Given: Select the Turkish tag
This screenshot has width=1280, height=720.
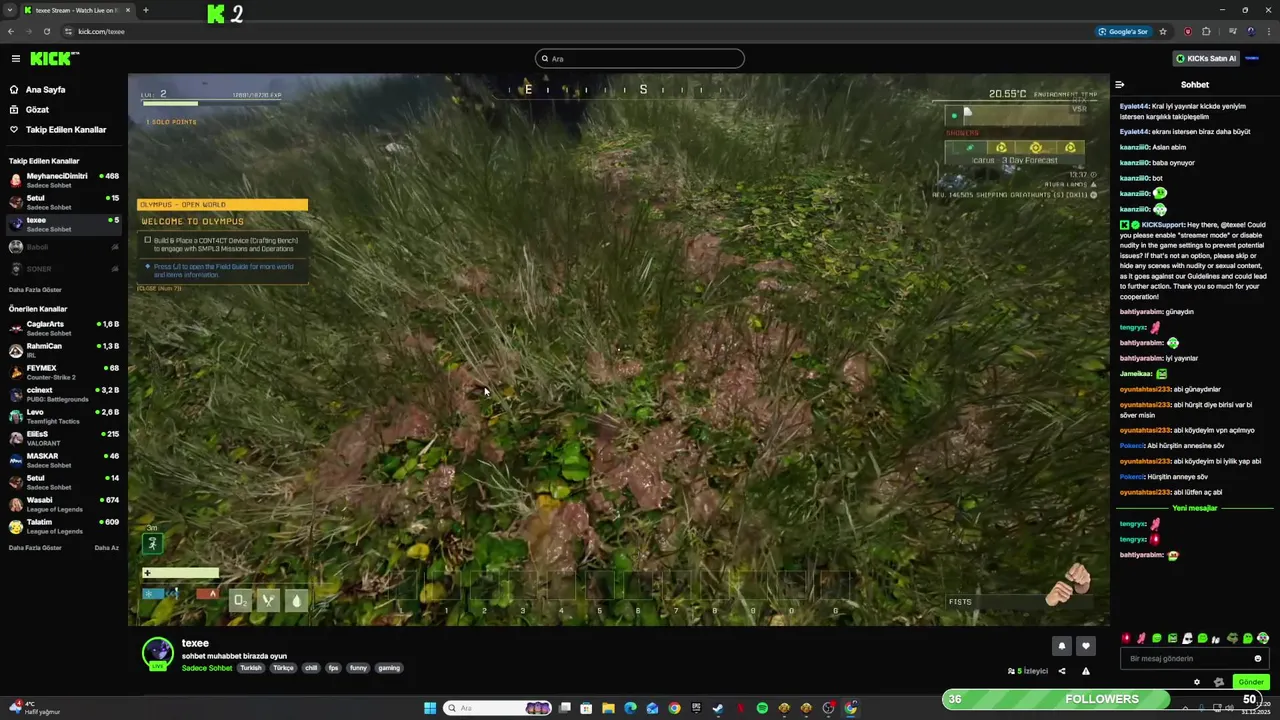Looking at the screenshot, I should pos(251,668).
